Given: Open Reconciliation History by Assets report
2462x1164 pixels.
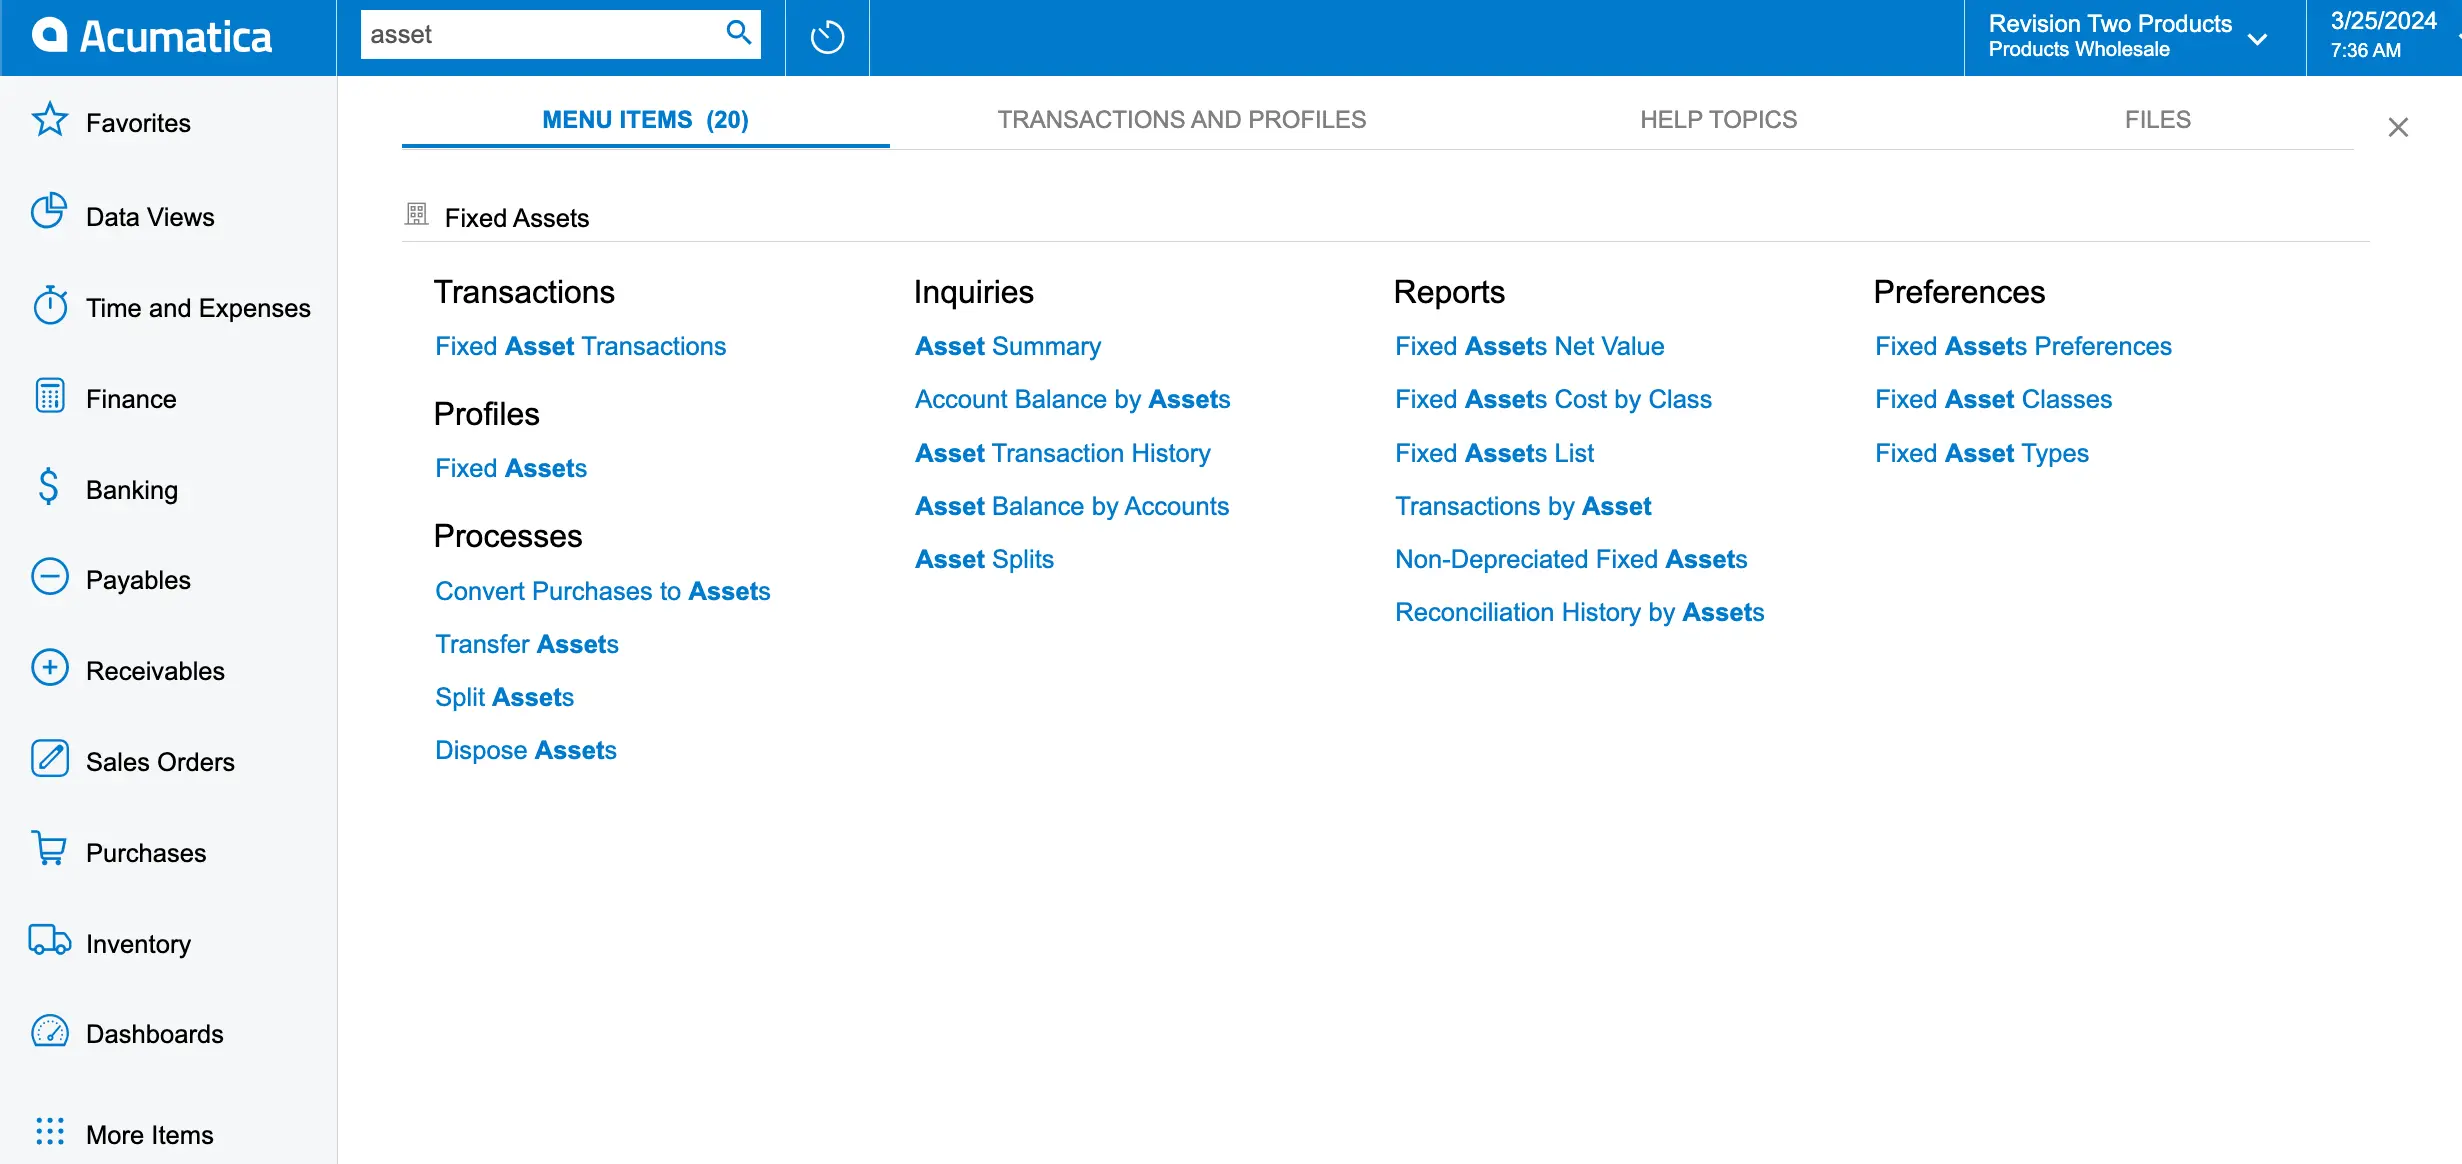Looking at the screenshot, I should coord(1579,612).
